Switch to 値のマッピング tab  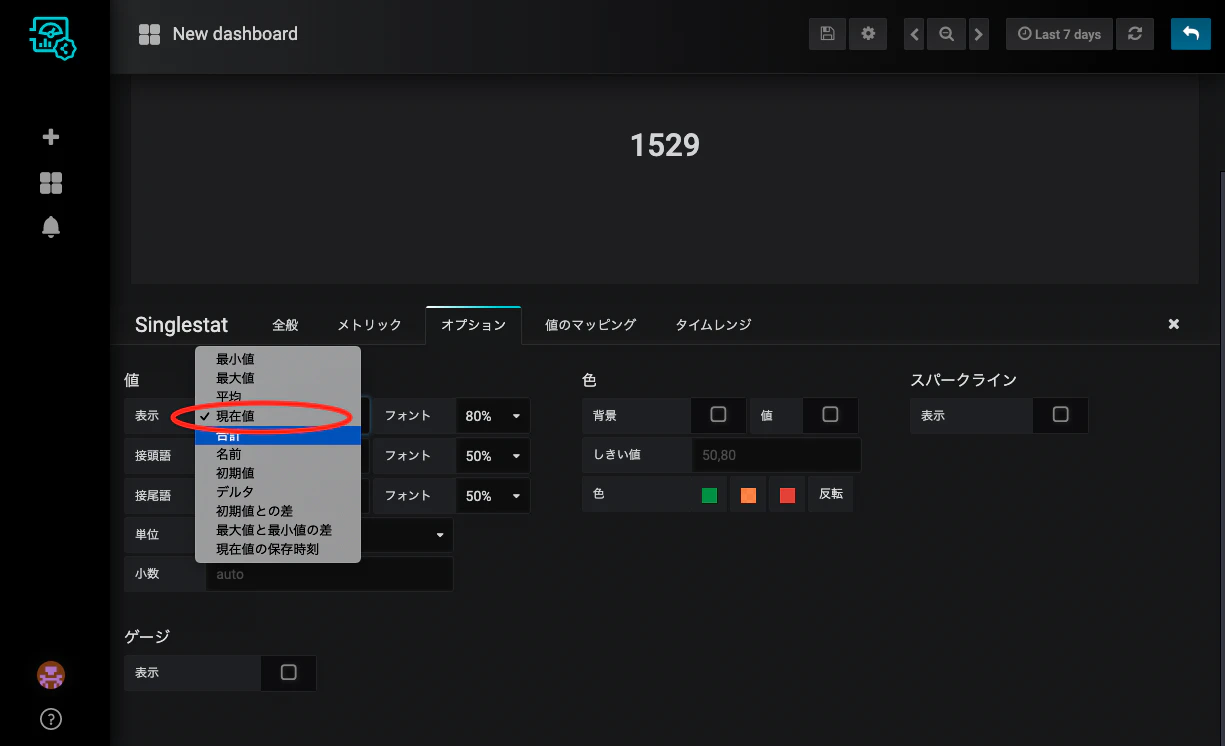coord(590,325)
